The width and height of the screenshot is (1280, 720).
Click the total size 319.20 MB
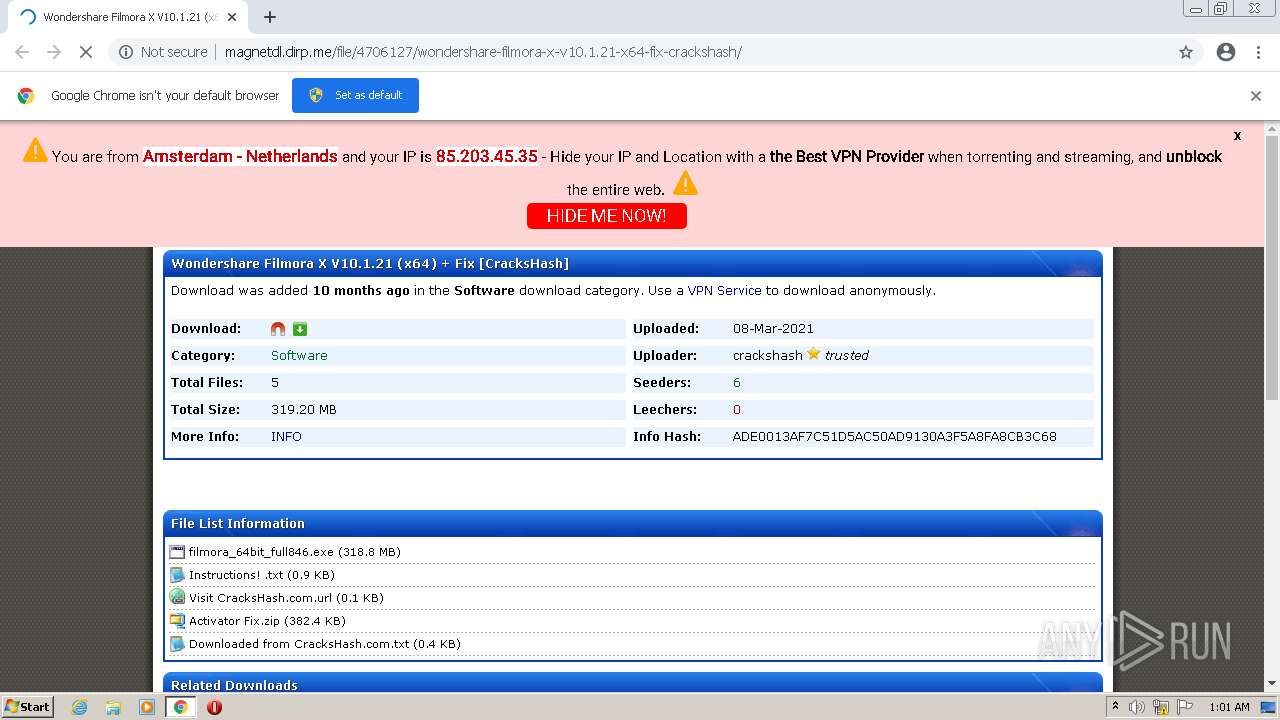click(304, 410)
